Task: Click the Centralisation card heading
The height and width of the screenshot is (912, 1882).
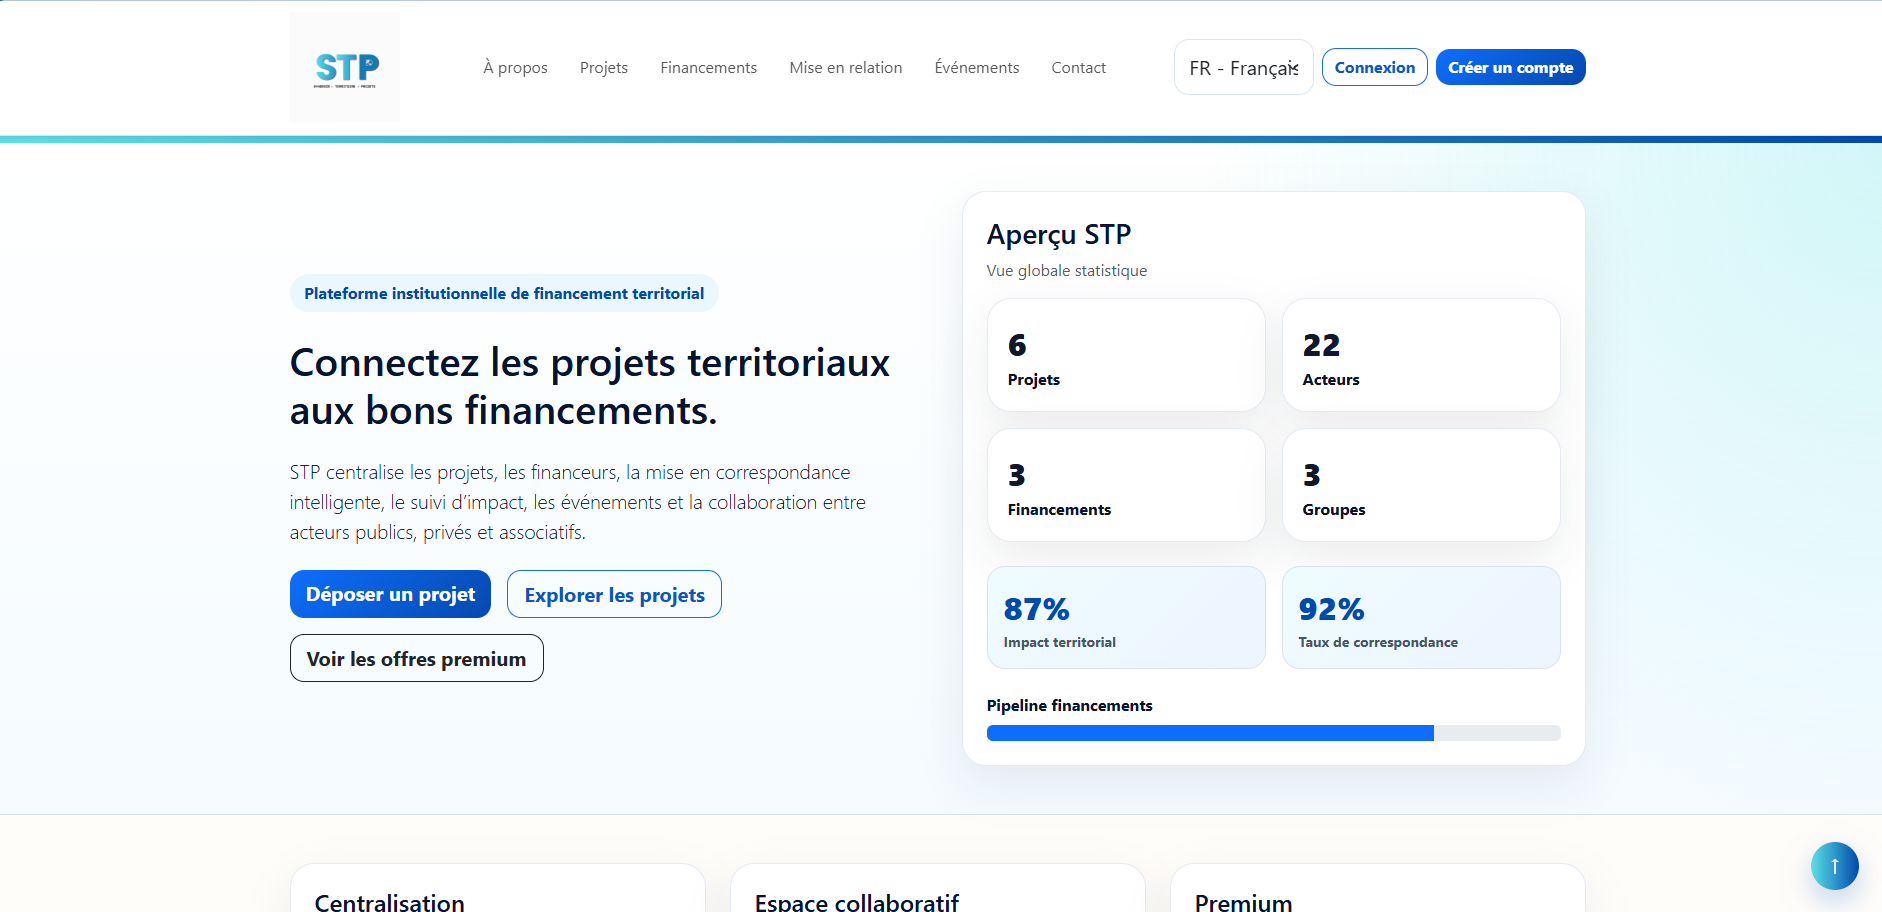Action: point(389,902)
